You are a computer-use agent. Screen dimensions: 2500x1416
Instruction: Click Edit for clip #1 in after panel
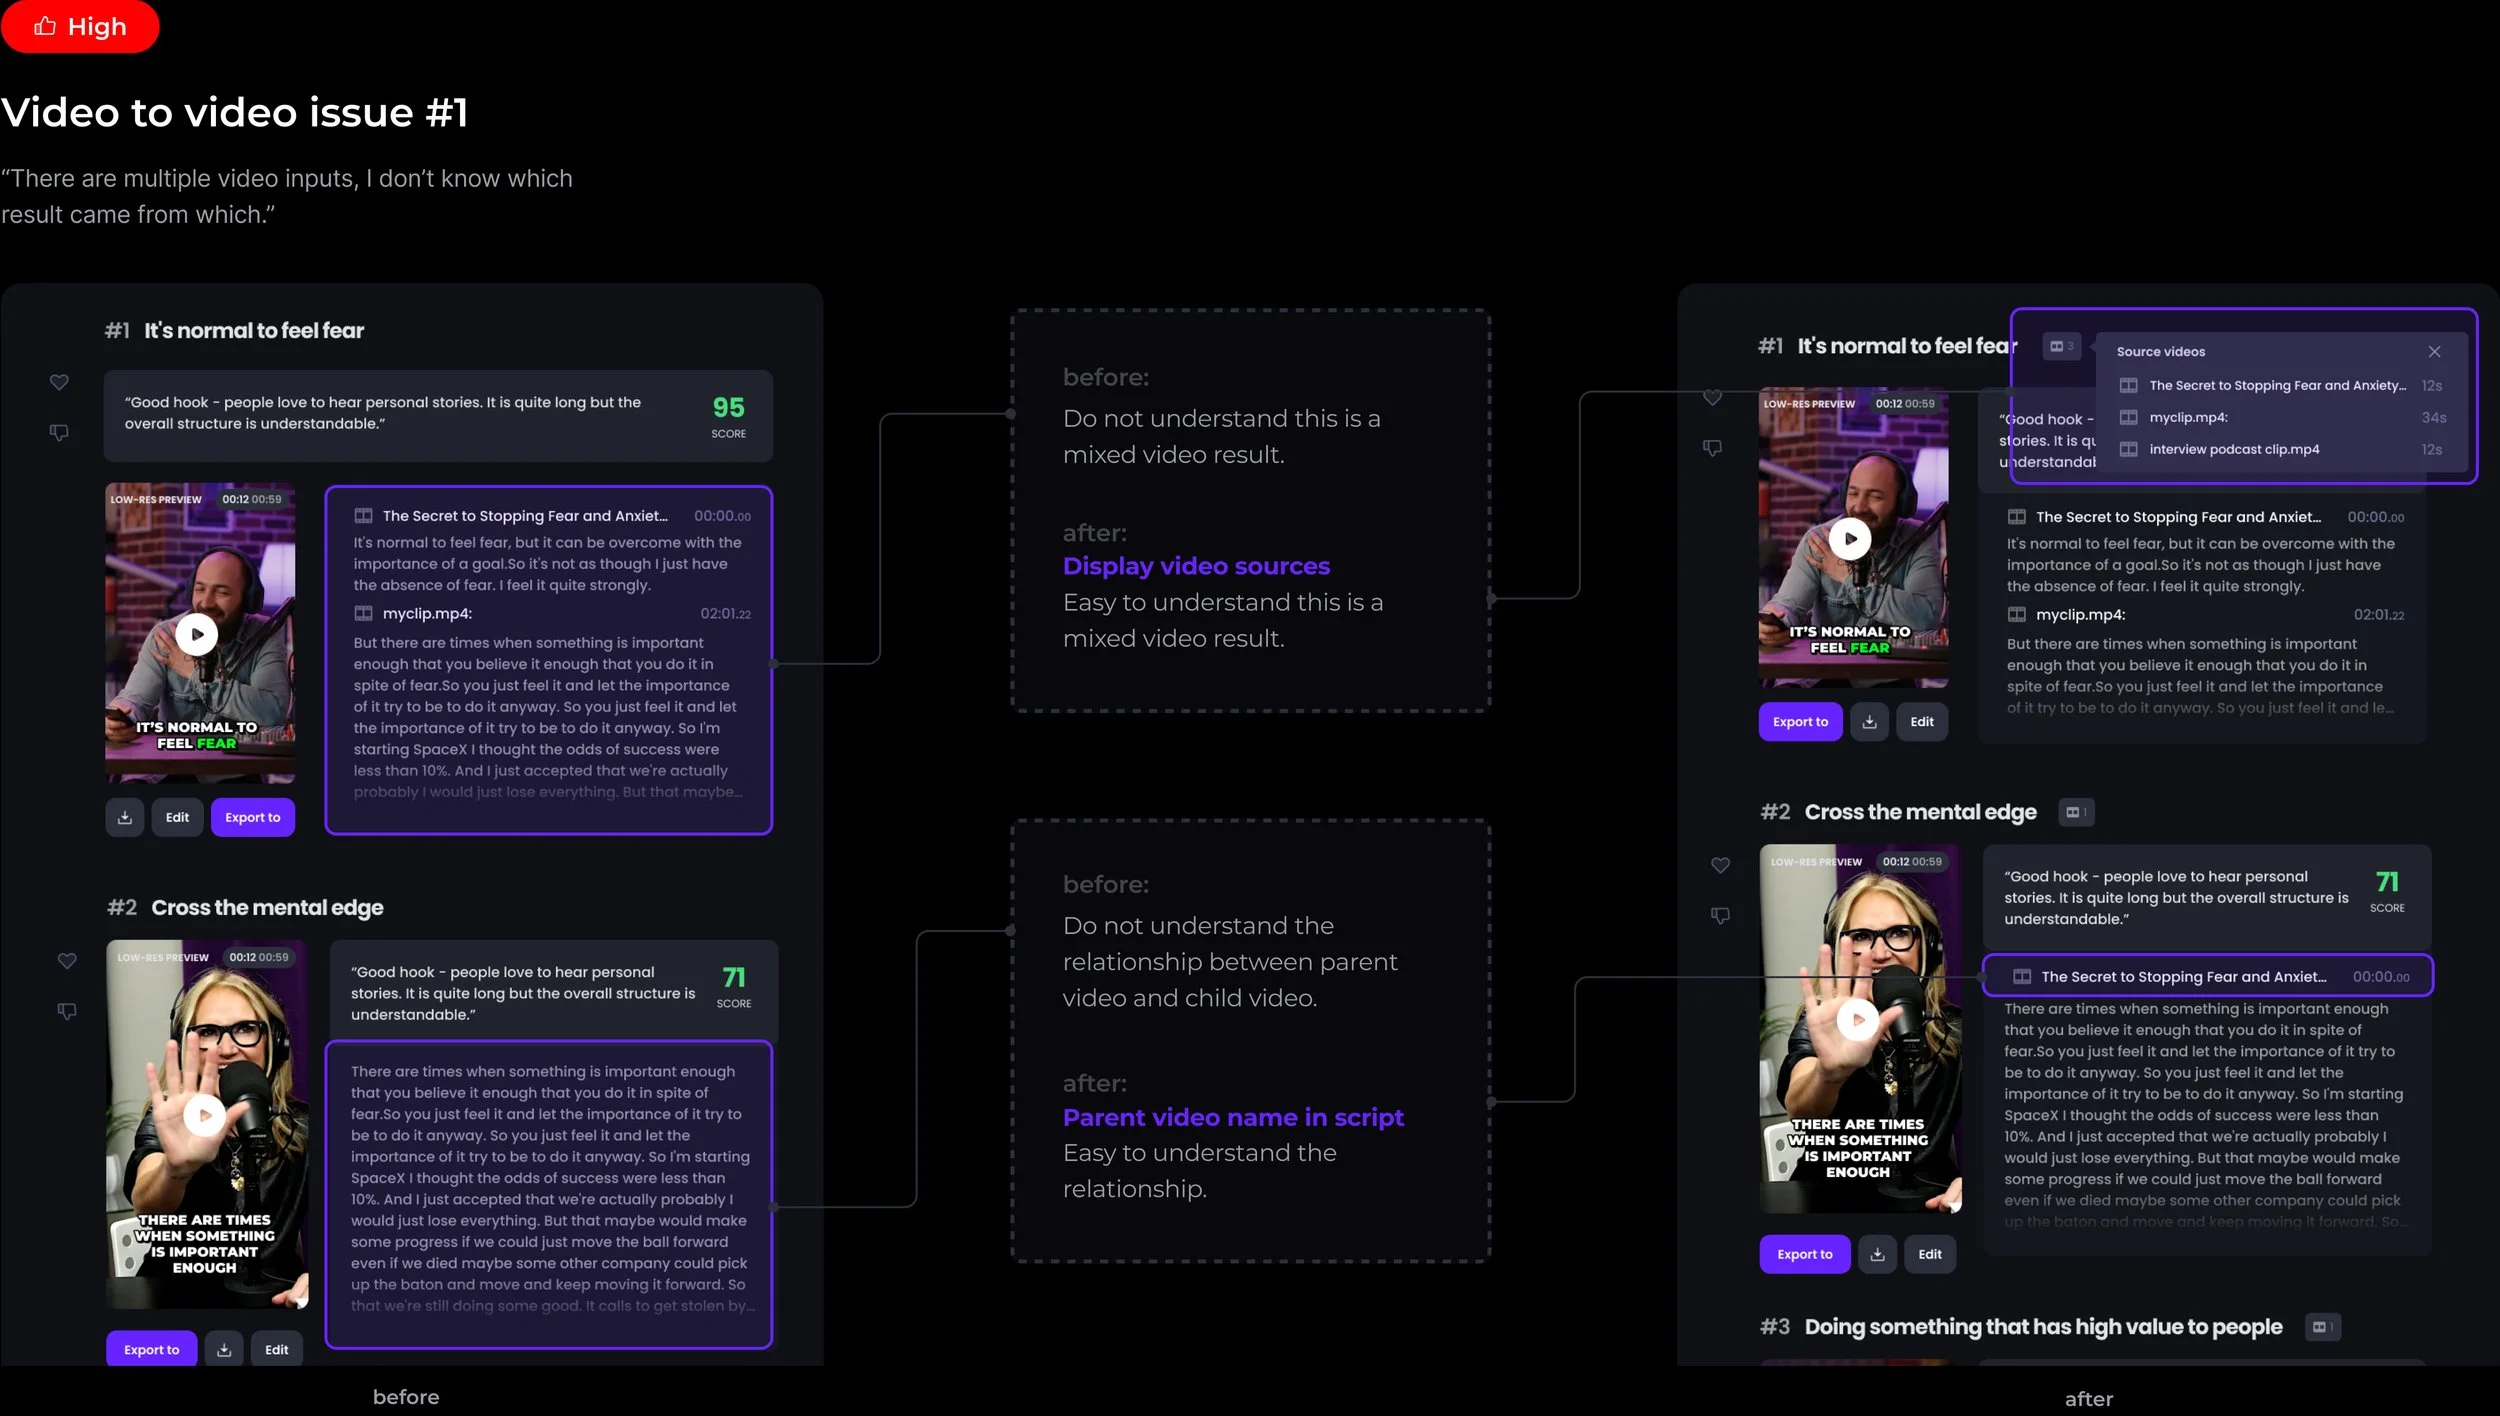coord(1922,721)
